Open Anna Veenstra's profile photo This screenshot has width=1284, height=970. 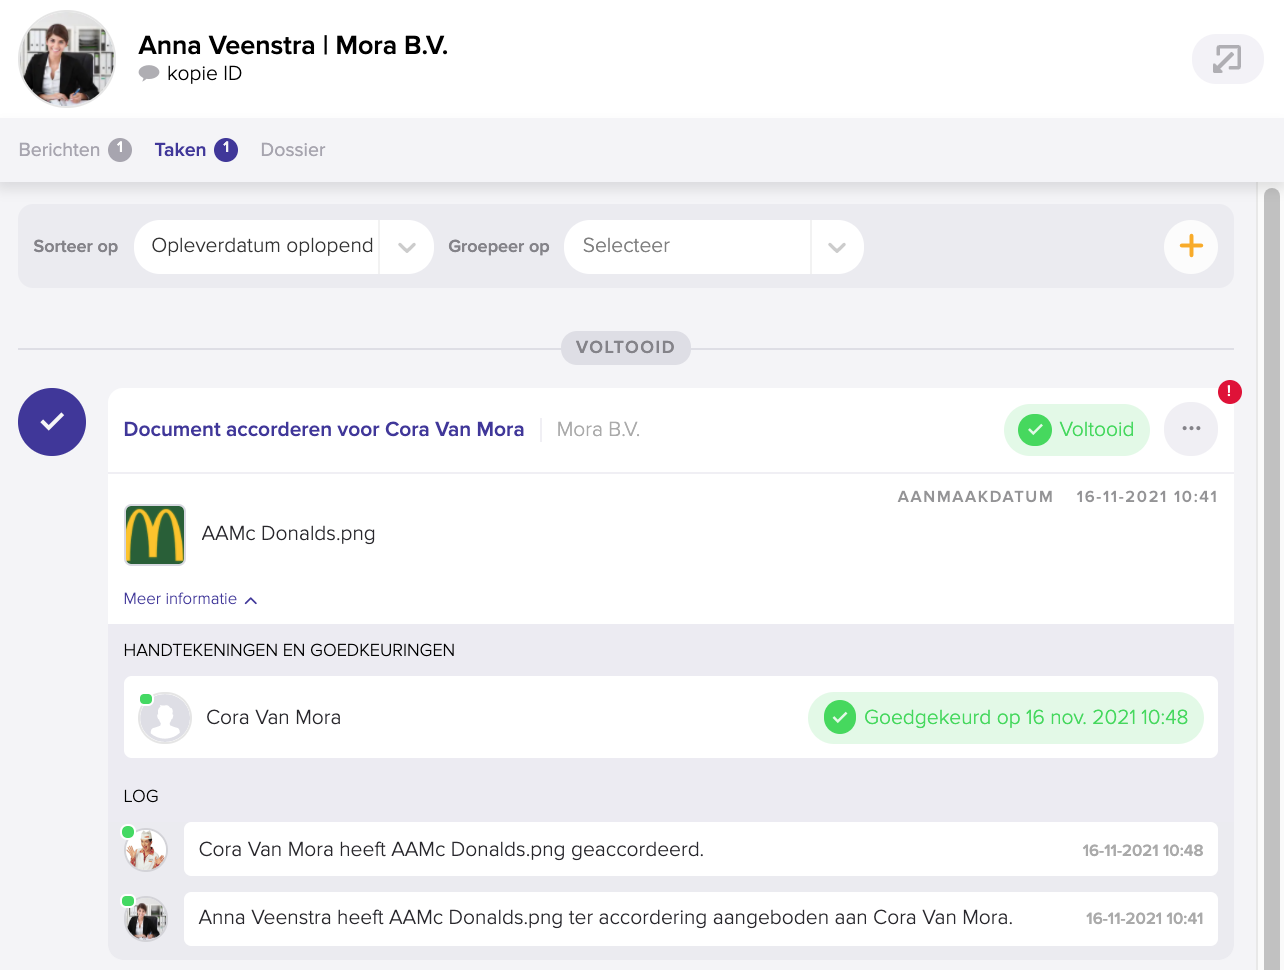pos(67,59)
